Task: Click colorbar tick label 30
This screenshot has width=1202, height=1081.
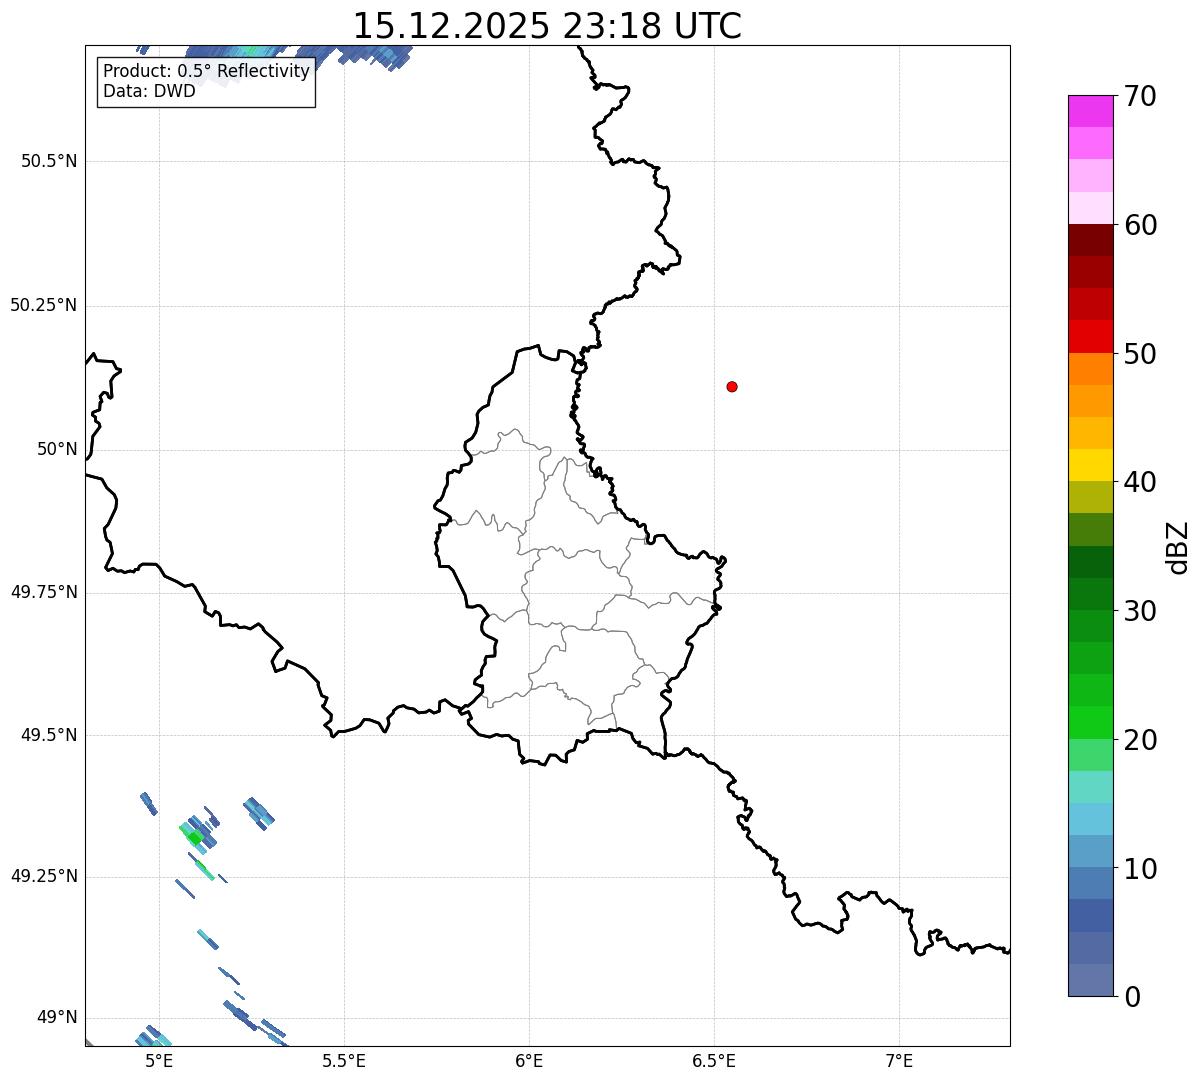Action: tap(1139, 611)
